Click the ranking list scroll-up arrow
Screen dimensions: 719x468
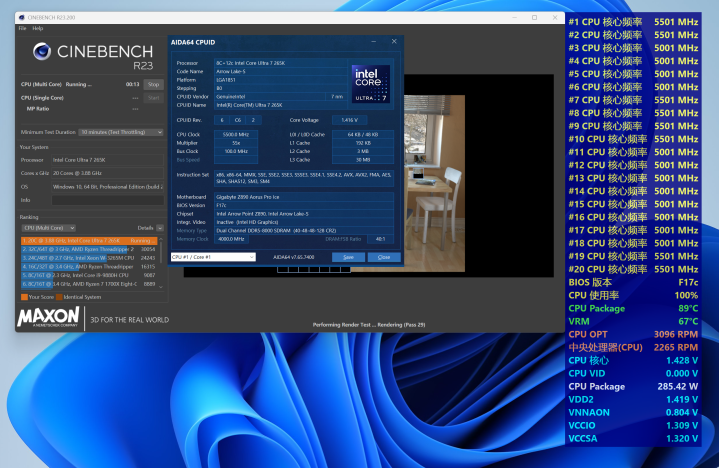(x=161, y=240)
